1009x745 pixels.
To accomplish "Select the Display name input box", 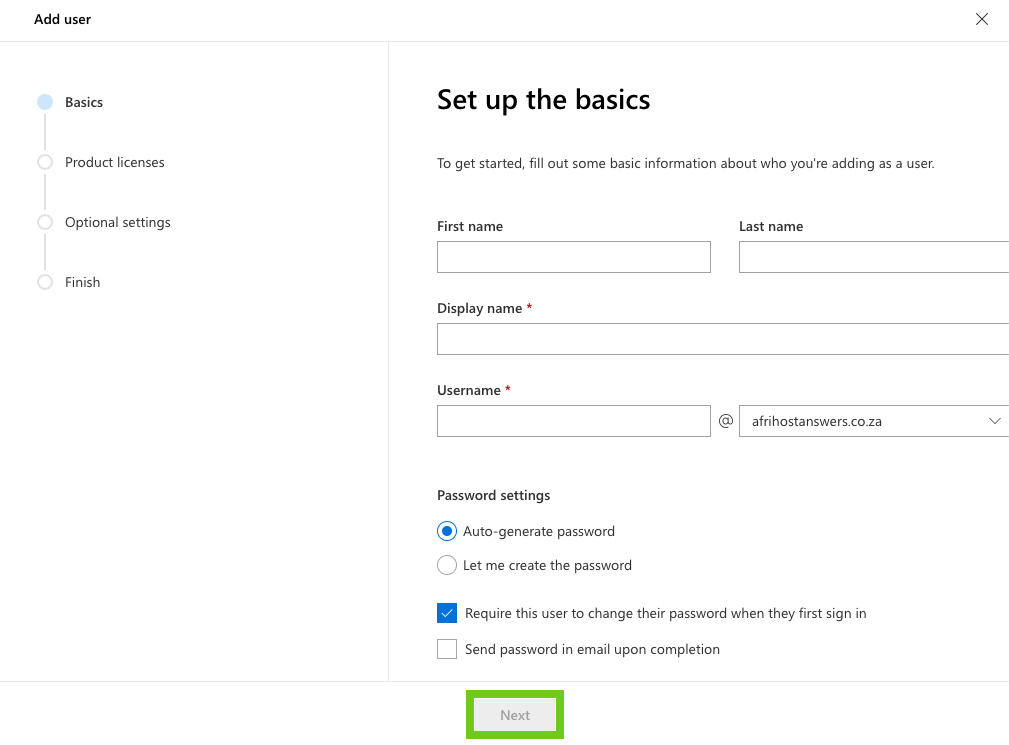I will [x=721, y=339].
